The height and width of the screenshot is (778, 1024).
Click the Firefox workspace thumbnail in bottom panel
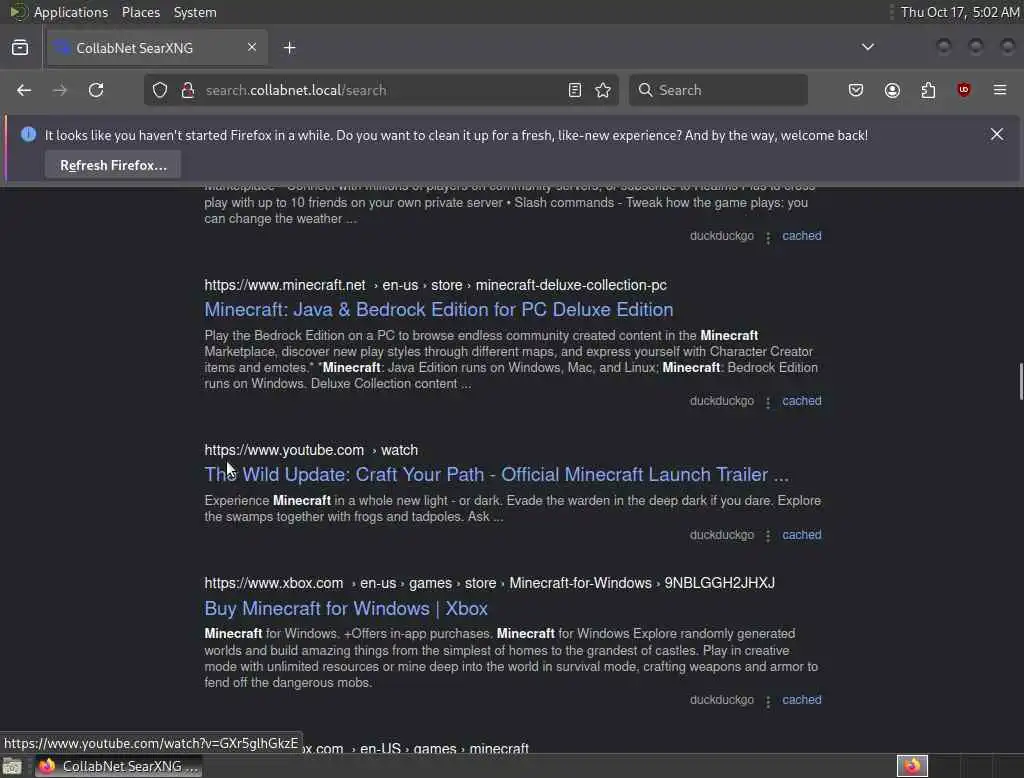coord(912,766)
